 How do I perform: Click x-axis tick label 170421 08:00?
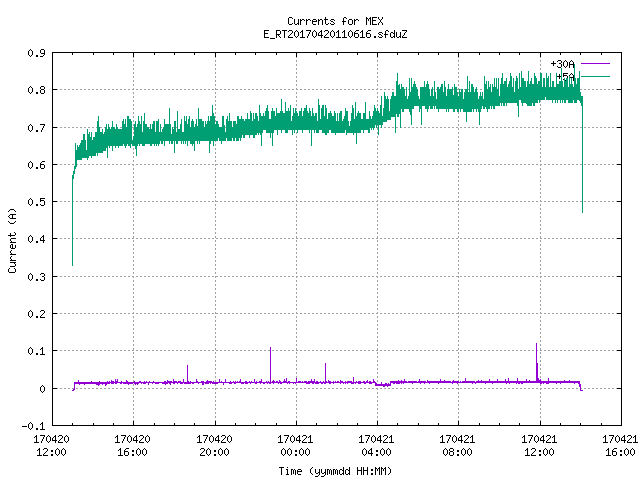pyautogui.click(x=457, y=446)
